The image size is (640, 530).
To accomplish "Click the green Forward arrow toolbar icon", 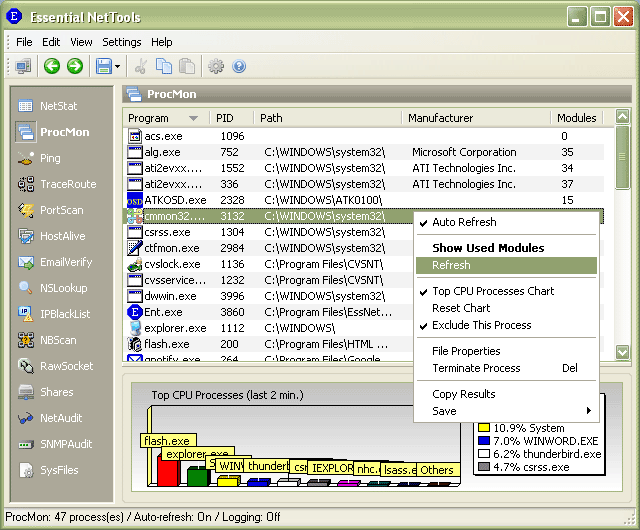I will pos(75,66).
